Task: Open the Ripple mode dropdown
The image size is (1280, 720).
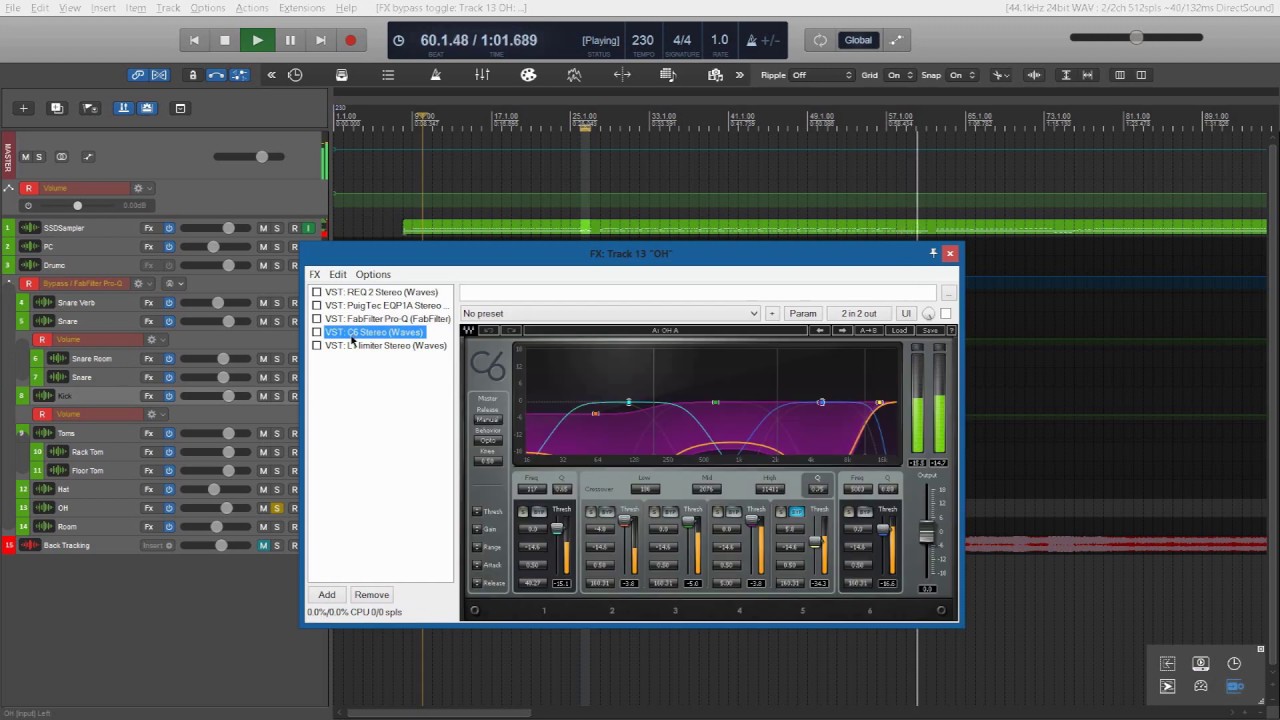Action: [822, 75]
